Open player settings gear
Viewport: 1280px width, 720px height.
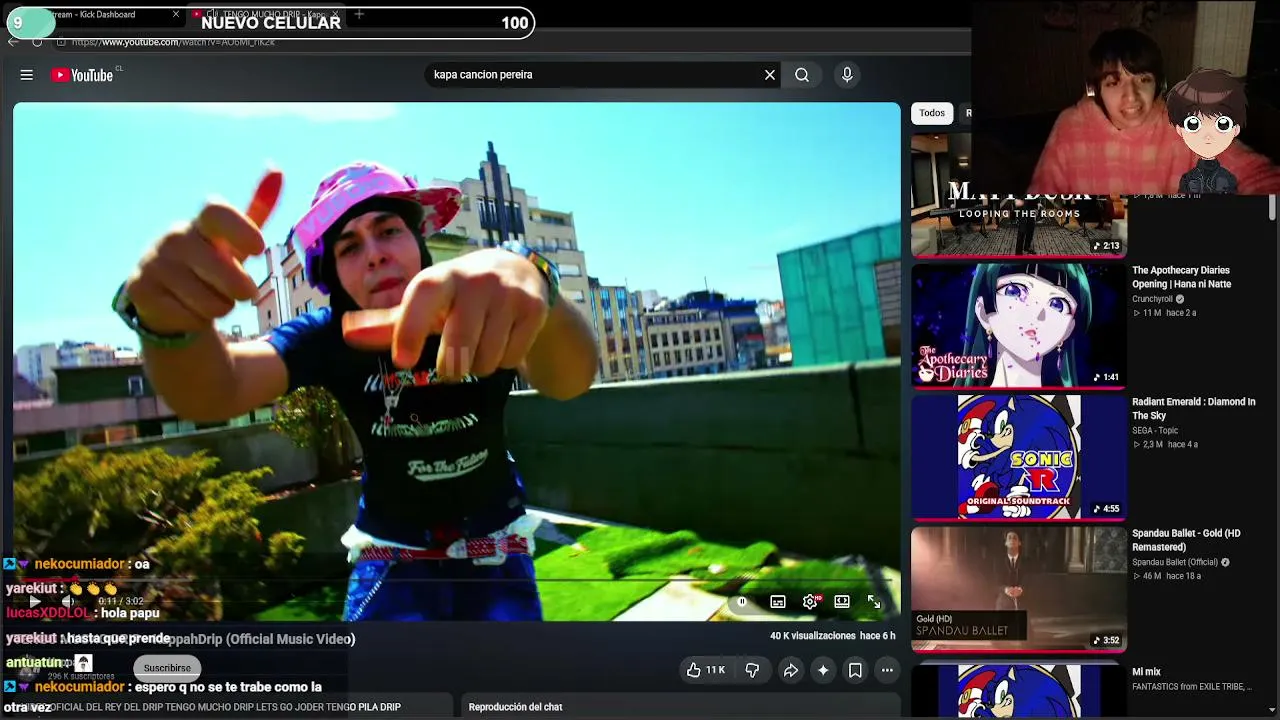[810, 602]
